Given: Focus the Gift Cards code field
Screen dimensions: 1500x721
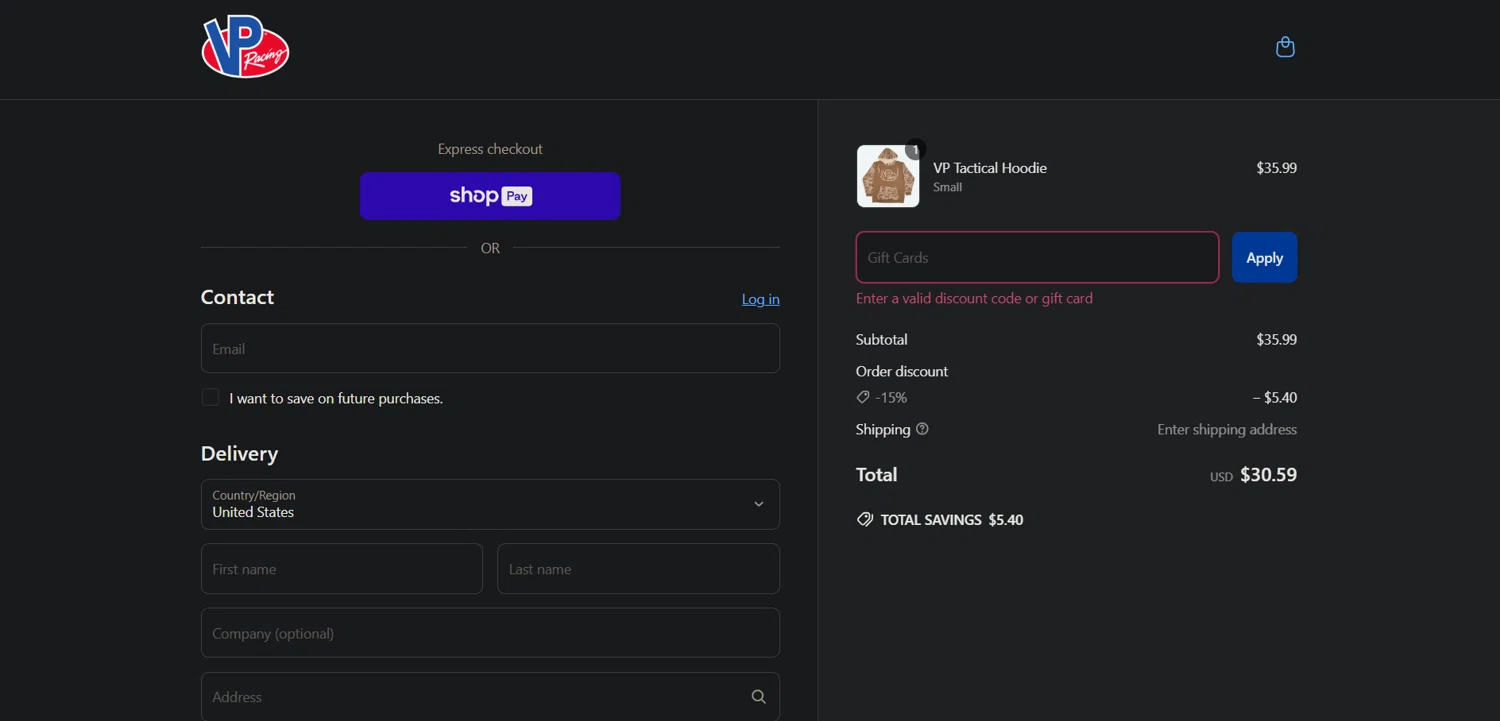Looking at the screenshot, I should pyautogui.click(x=1037, y=257).
